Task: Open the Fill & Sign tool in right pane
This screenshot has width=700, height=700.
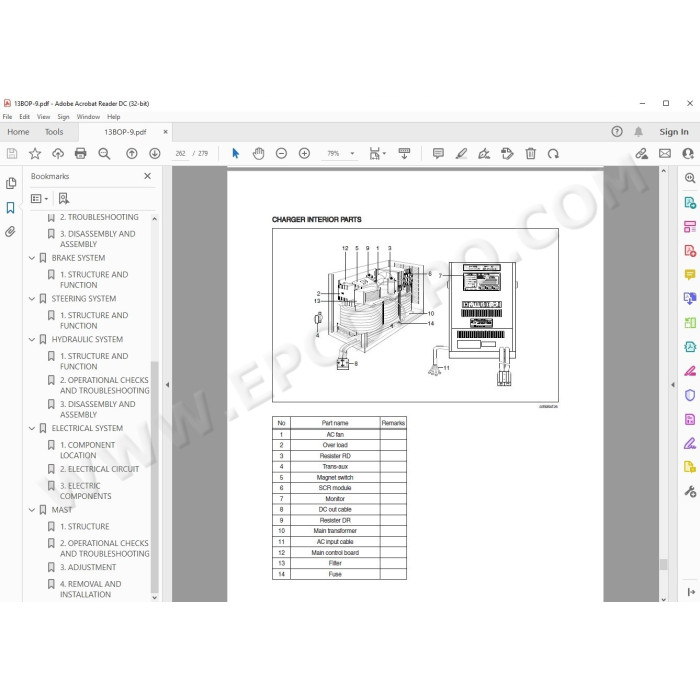Action: pos(690,443)
